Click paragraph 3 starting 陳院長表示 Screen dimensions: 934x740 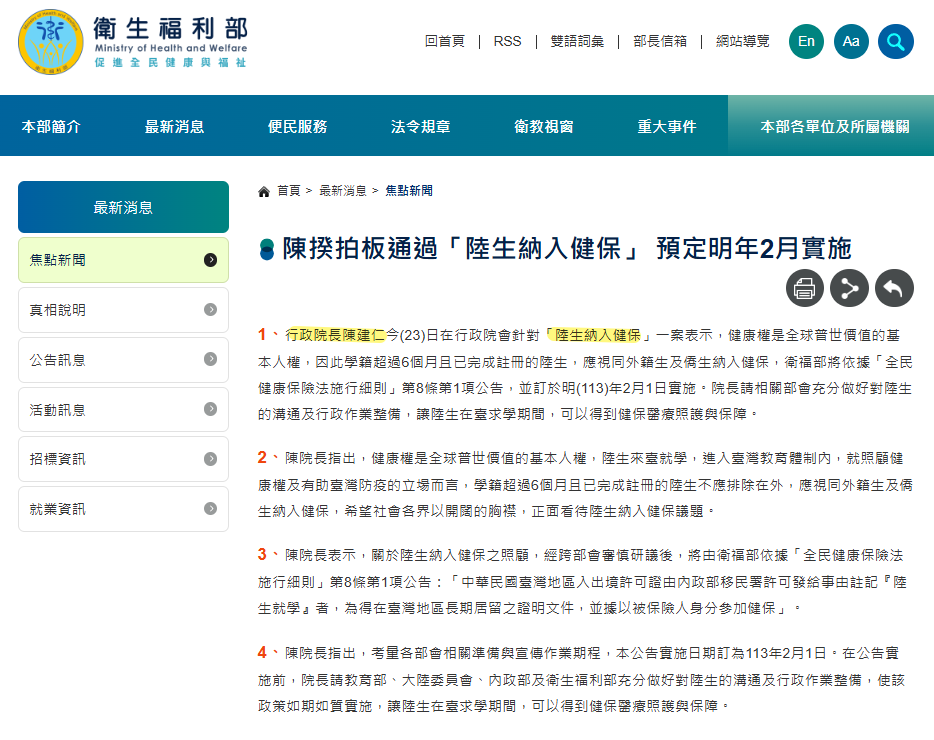585,582
